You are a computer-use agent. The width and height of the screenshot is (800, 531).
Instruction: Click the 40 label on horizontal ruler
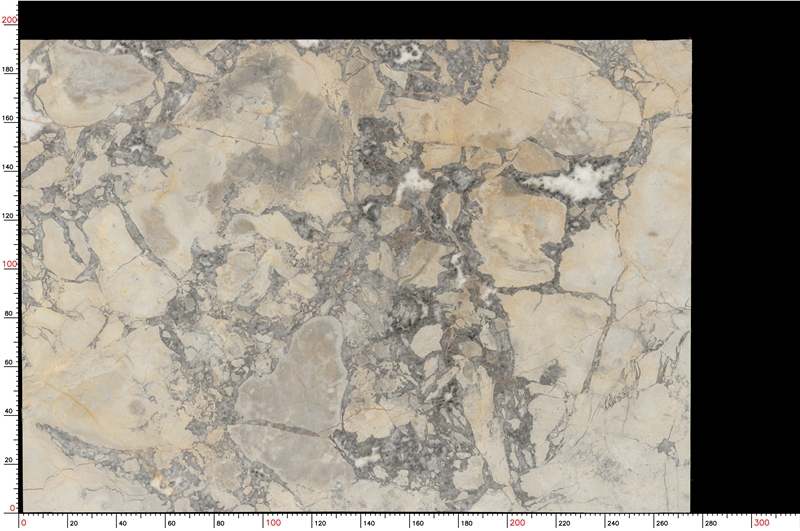pyautogui.click(x=123, y=523)
